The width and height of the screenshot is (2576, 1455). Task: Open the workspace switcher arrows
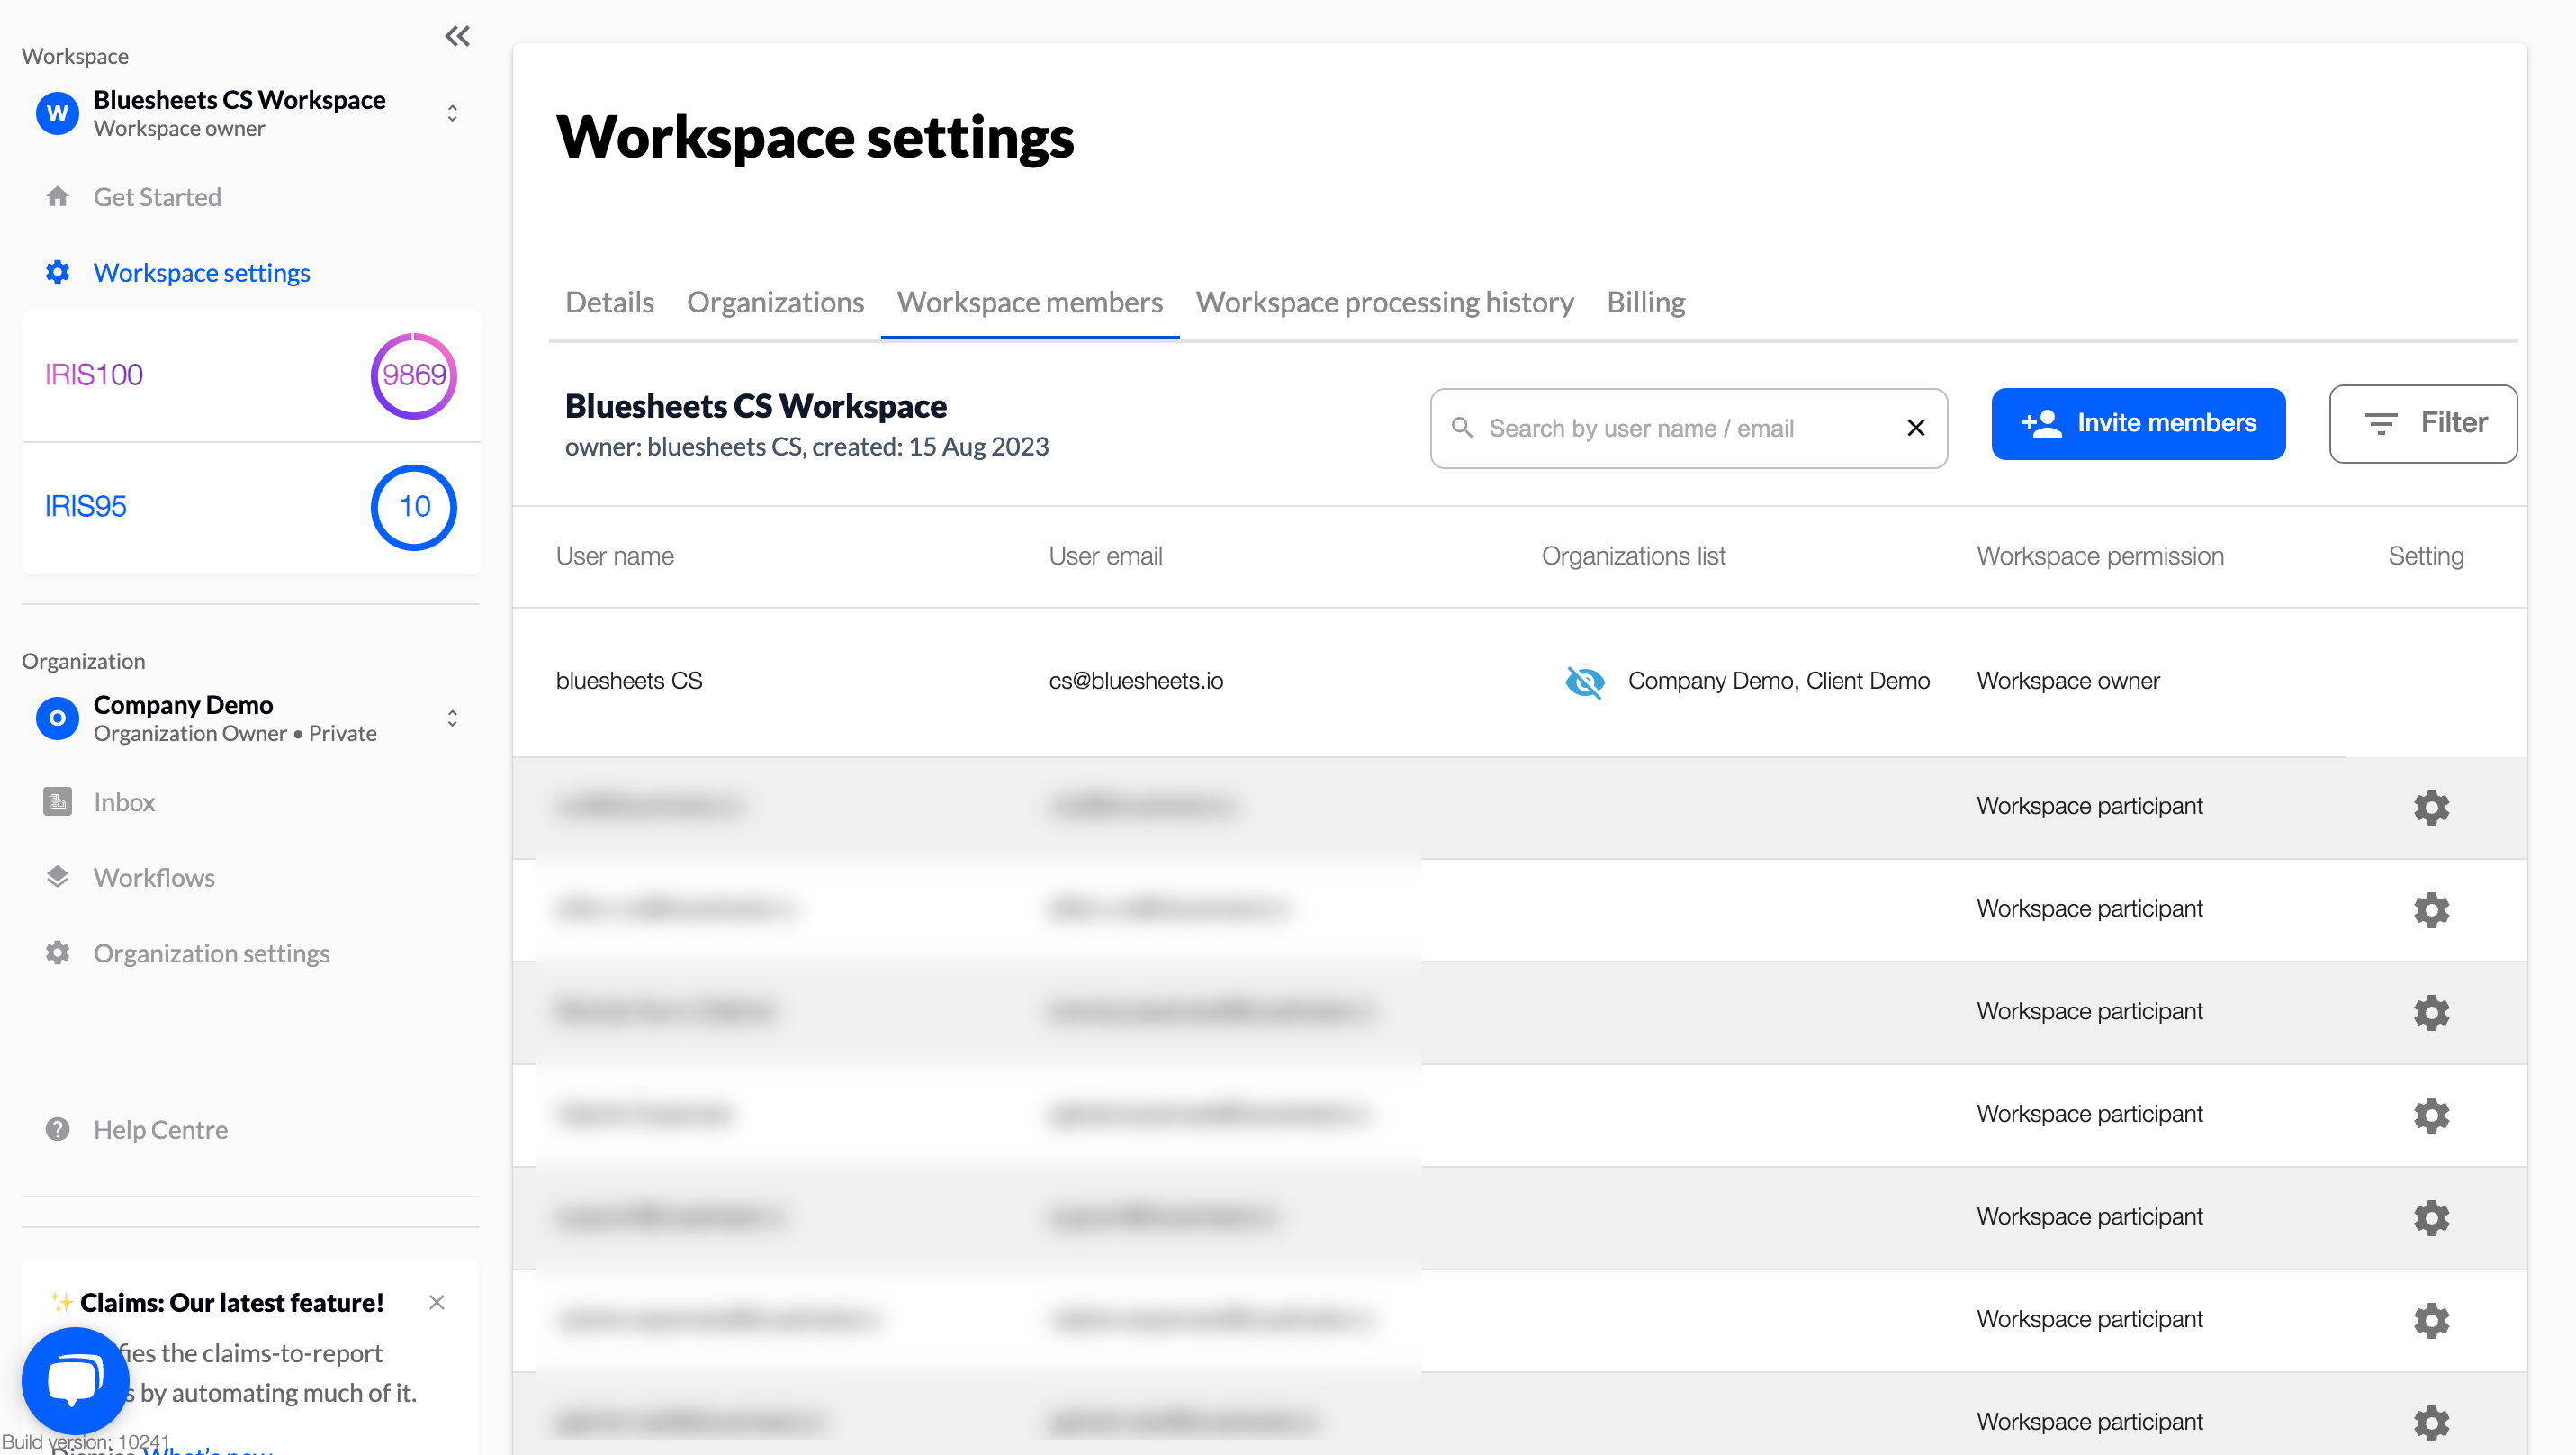point(452,113)
